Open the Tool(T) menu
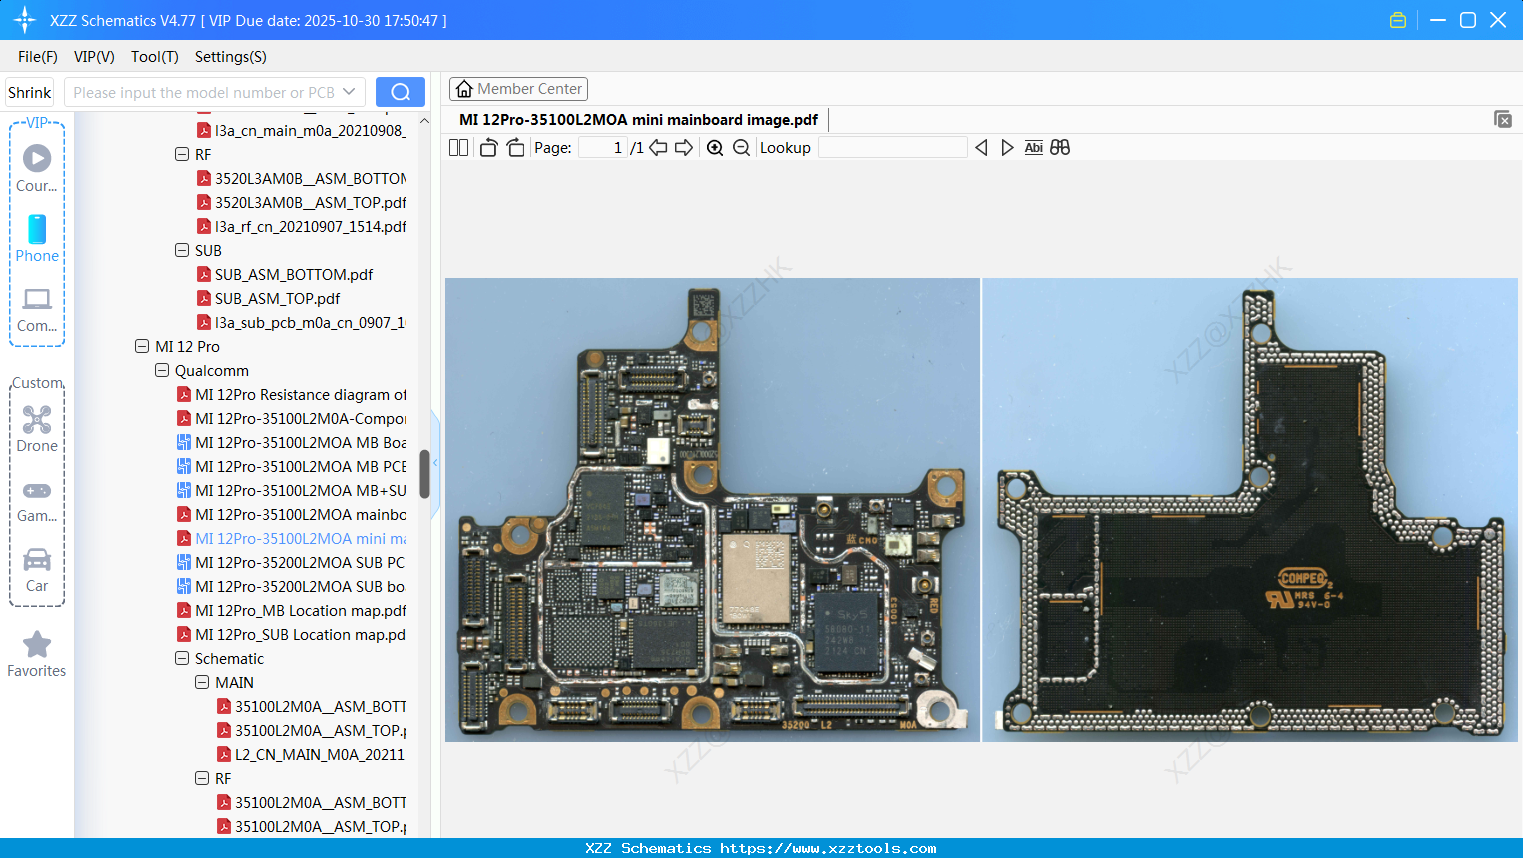The height and width of the screenshot is (858, 1523). pos(154,57)
